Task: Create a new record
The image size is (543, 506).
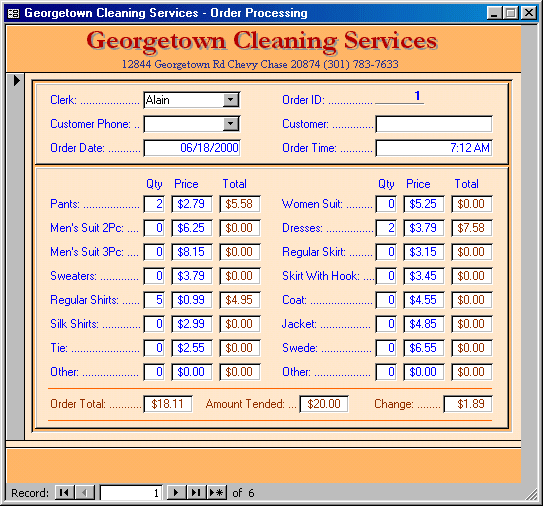Action: click(217, 492)
